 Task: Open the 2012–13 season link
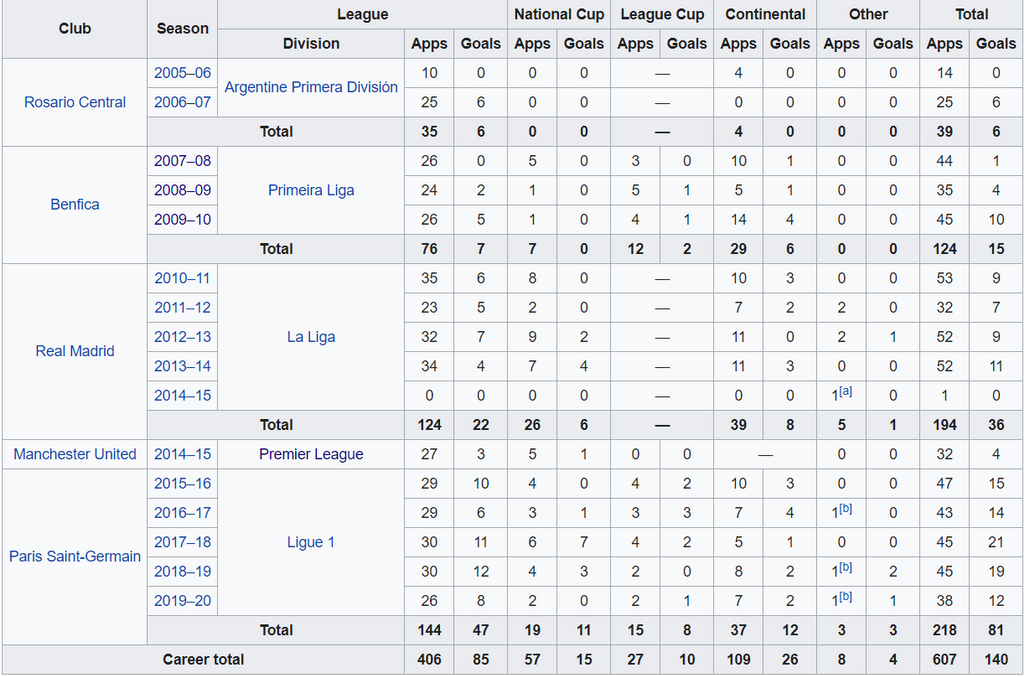click(x=183, y=337)
